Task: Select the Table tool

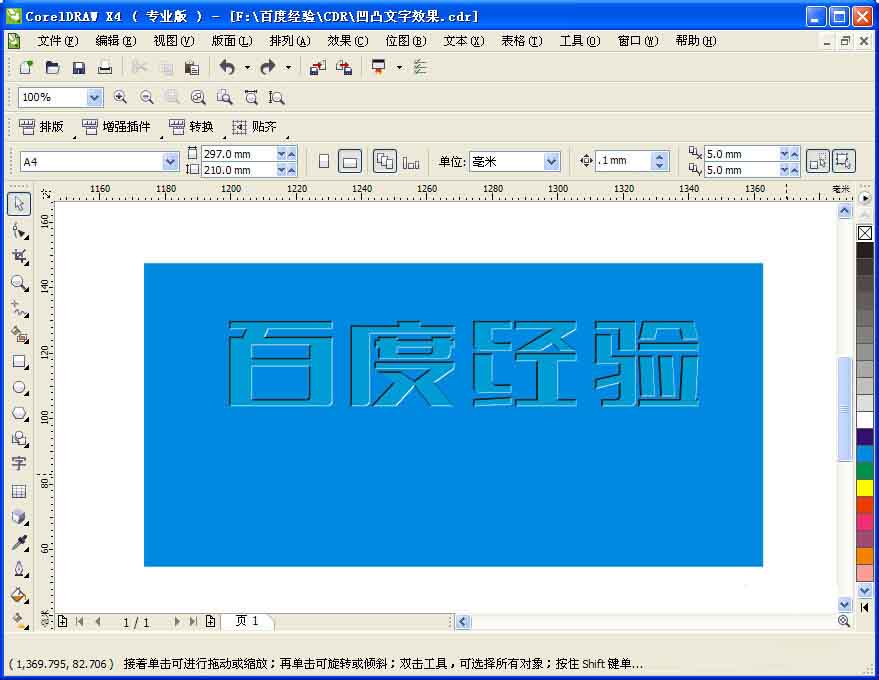Action: click(x=18, y=491)
